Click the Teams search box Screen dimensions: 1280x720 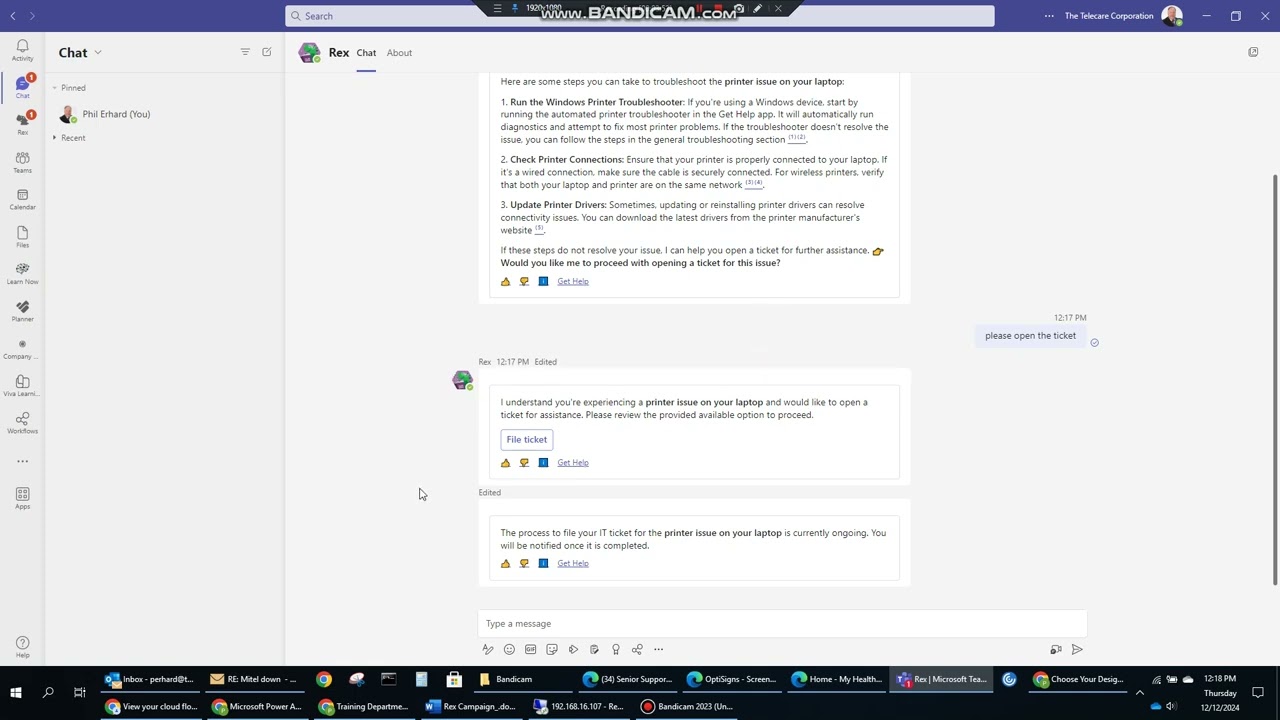click(640, 16)
